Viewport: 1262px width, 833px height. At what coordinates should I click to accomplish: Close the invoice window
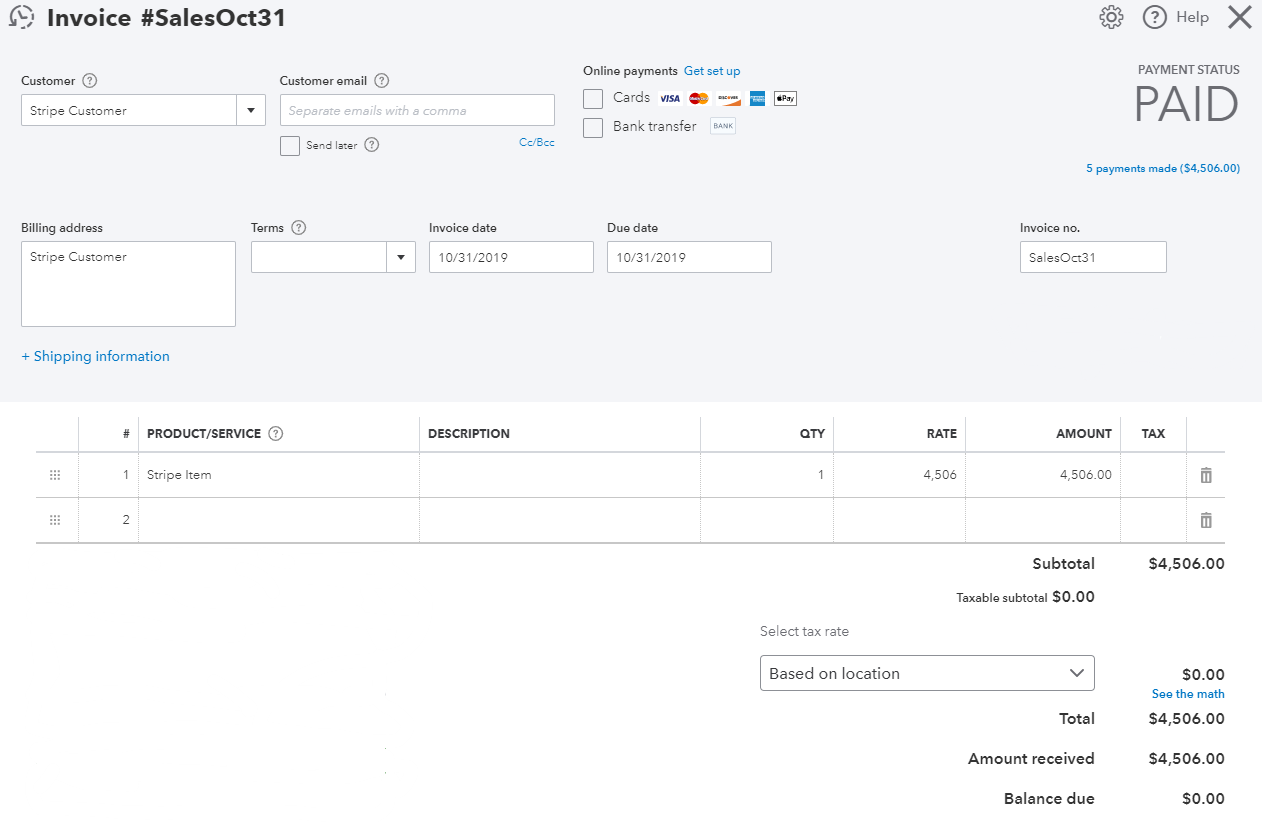point(1240,17)
